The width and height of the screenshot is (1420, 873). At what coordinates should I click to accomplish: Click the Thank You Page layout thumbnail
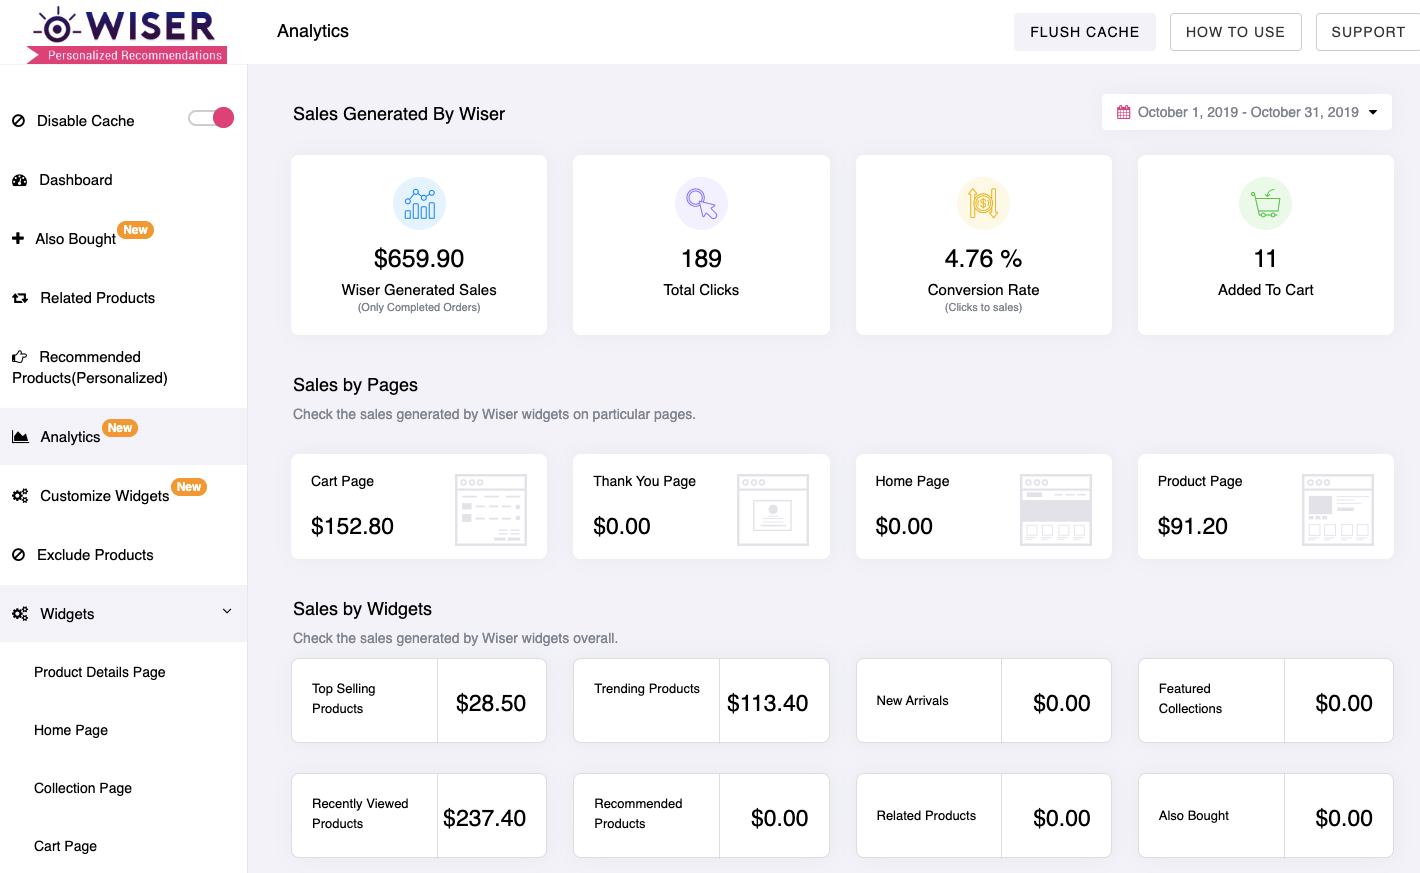[x=773, y=510]
